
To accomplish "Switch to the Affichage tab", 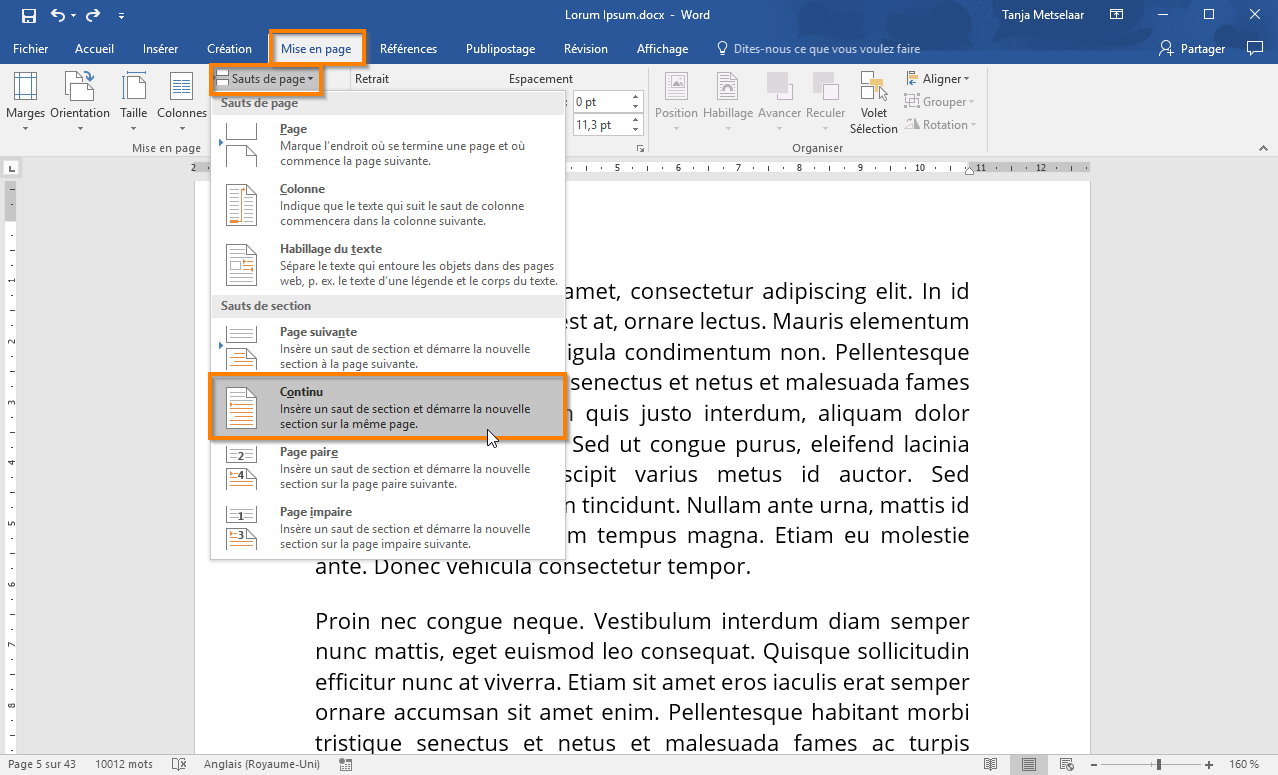I will tap(662, 49).
